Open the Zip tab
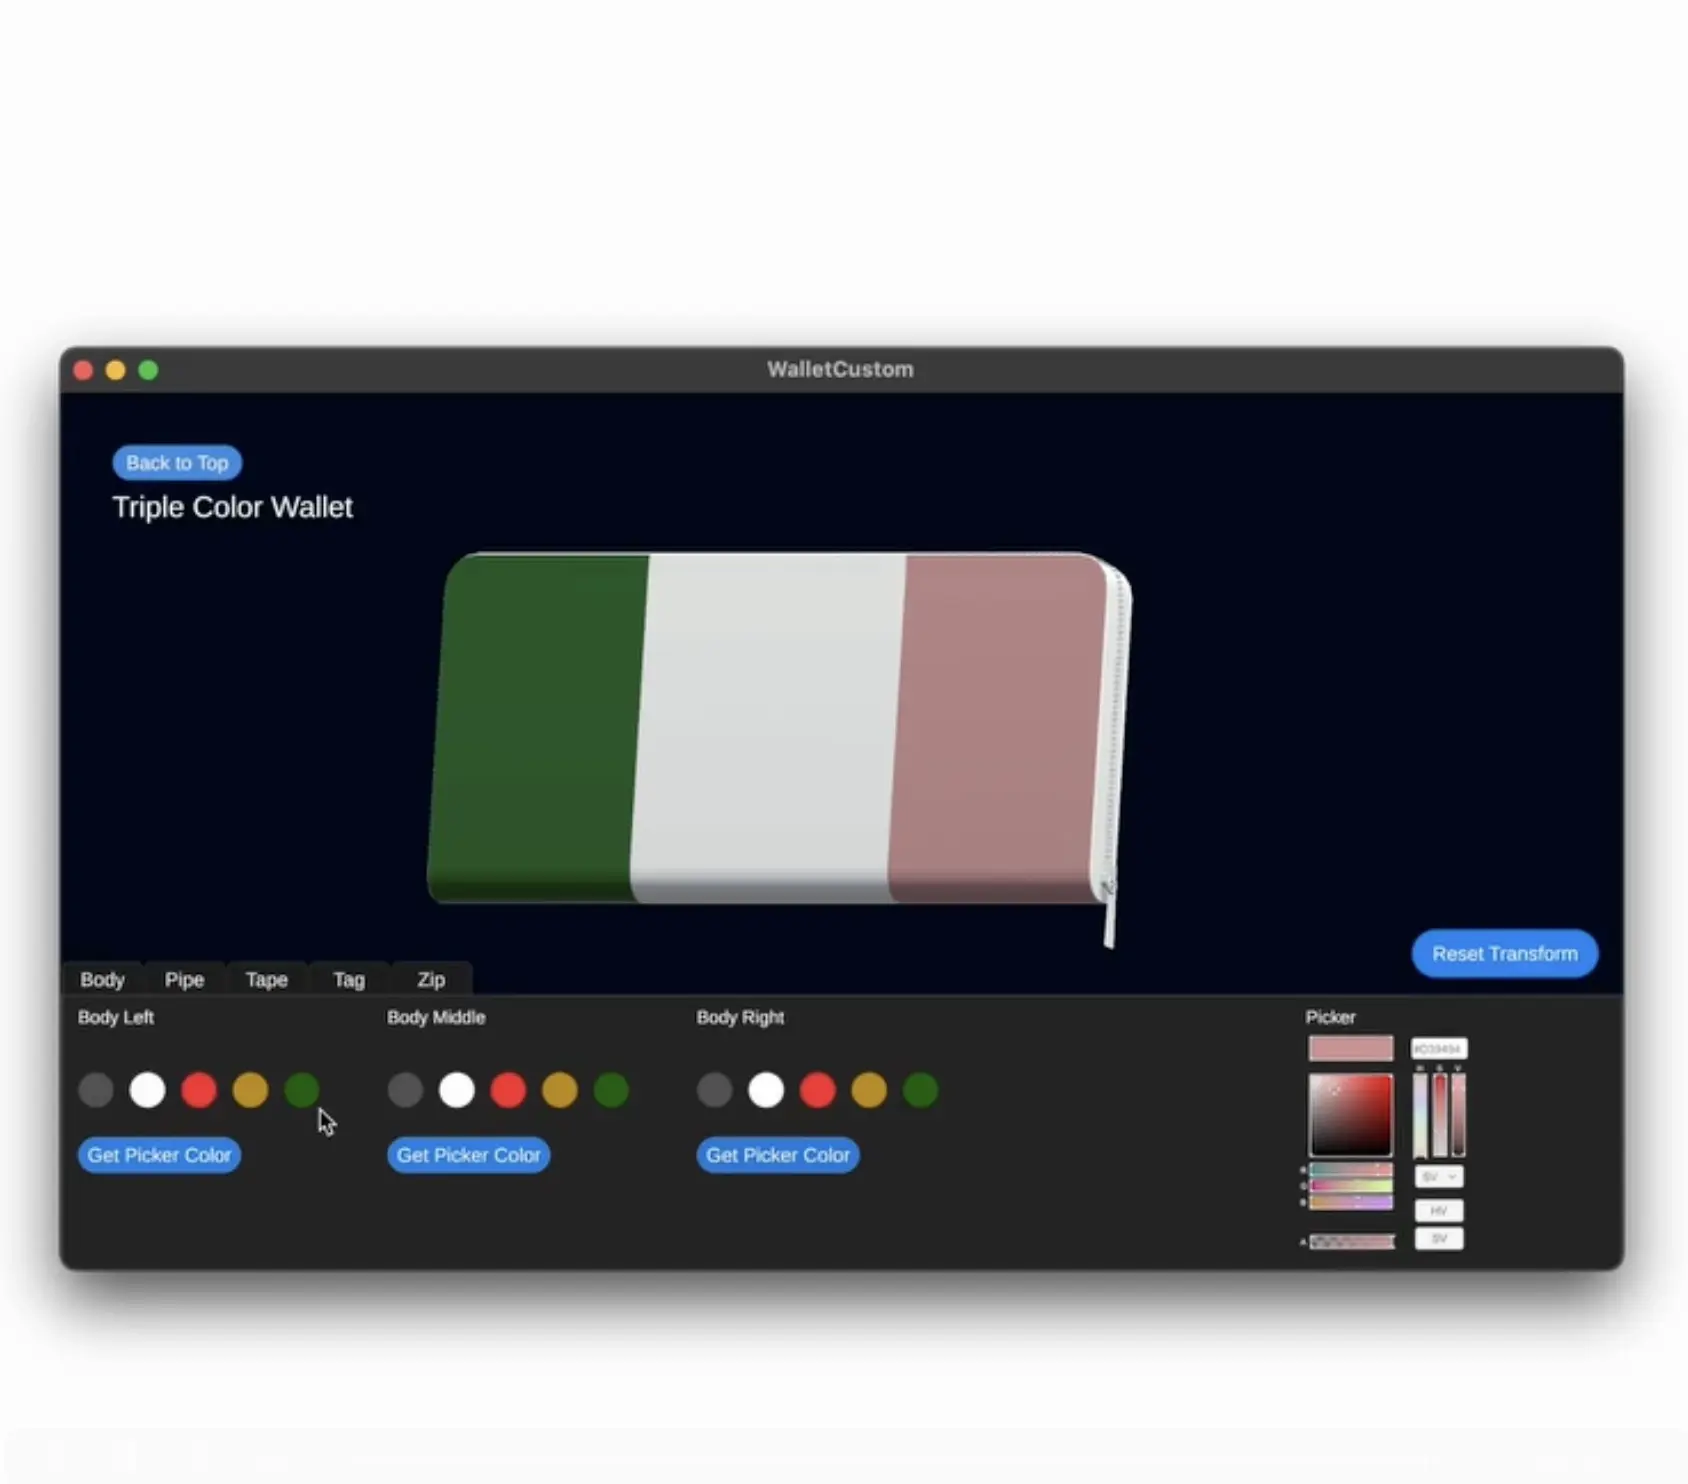The image size is (1688, 1484). tap(431, 980)
